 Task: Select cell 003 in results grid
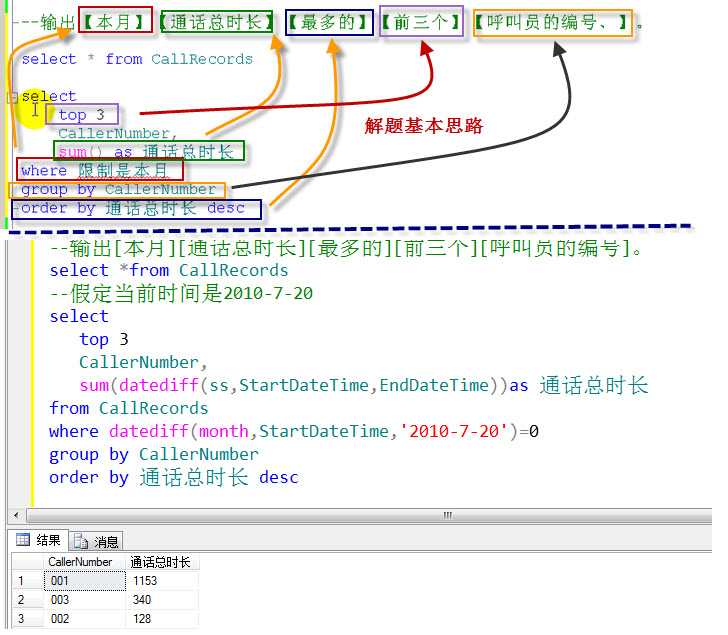pos(84,600)
